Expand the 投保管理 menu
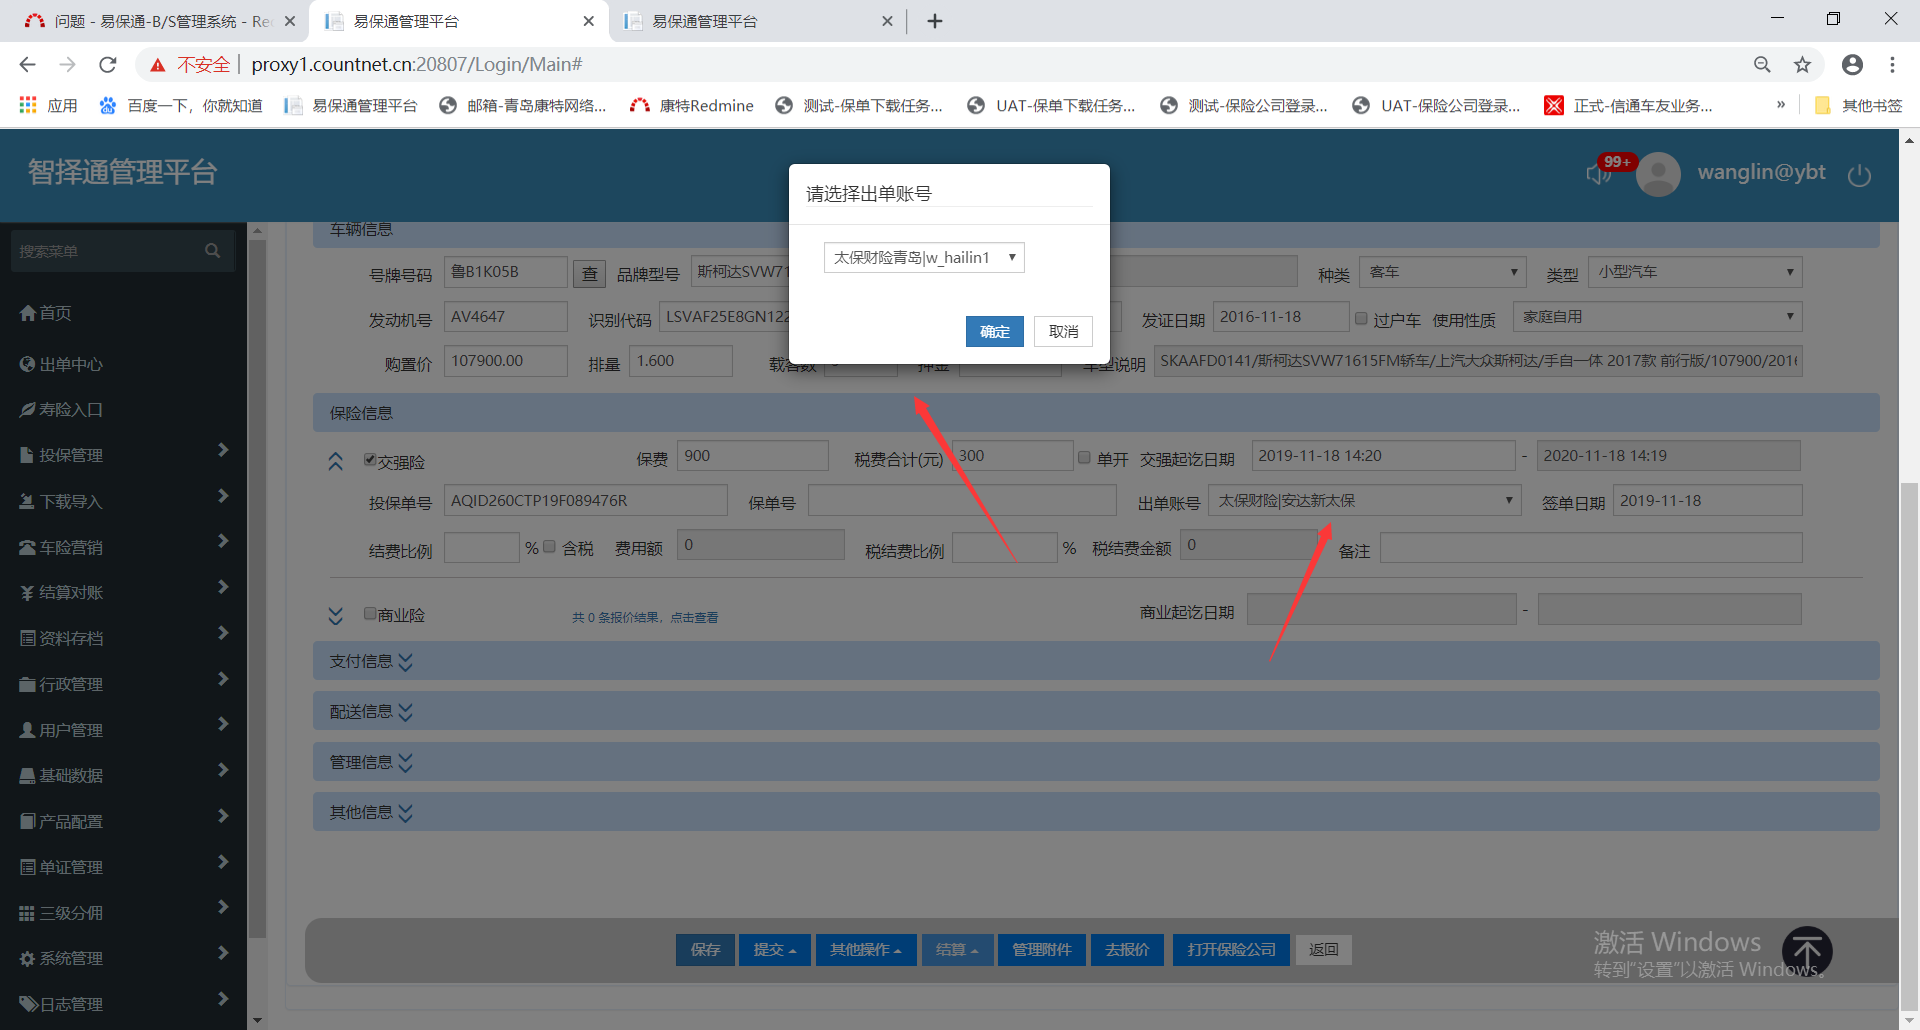1920x1030 pixels. (123, 455)
